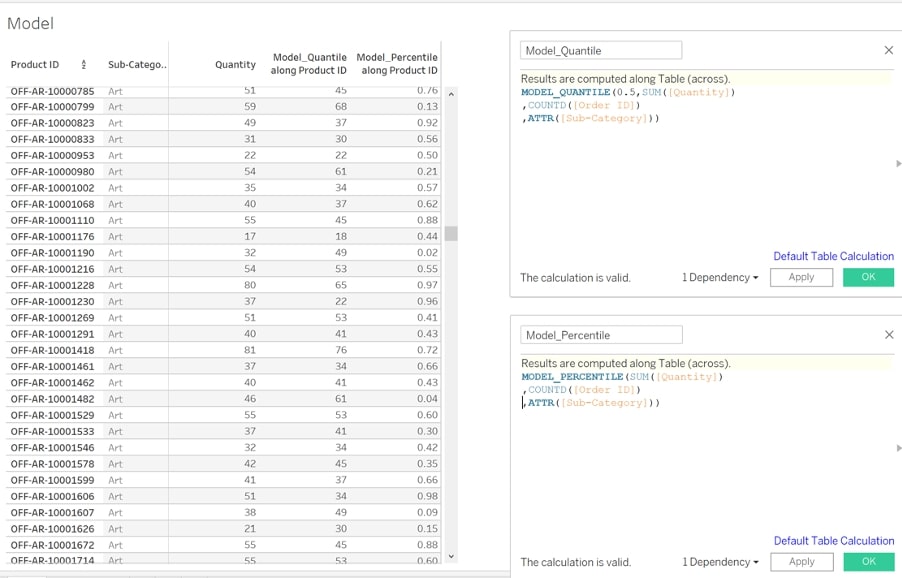This screenshot has height=578, width=902.
Task: Click Quantity value 17 for OFF-AR-10001176
Action: click(x=250, y=236)
